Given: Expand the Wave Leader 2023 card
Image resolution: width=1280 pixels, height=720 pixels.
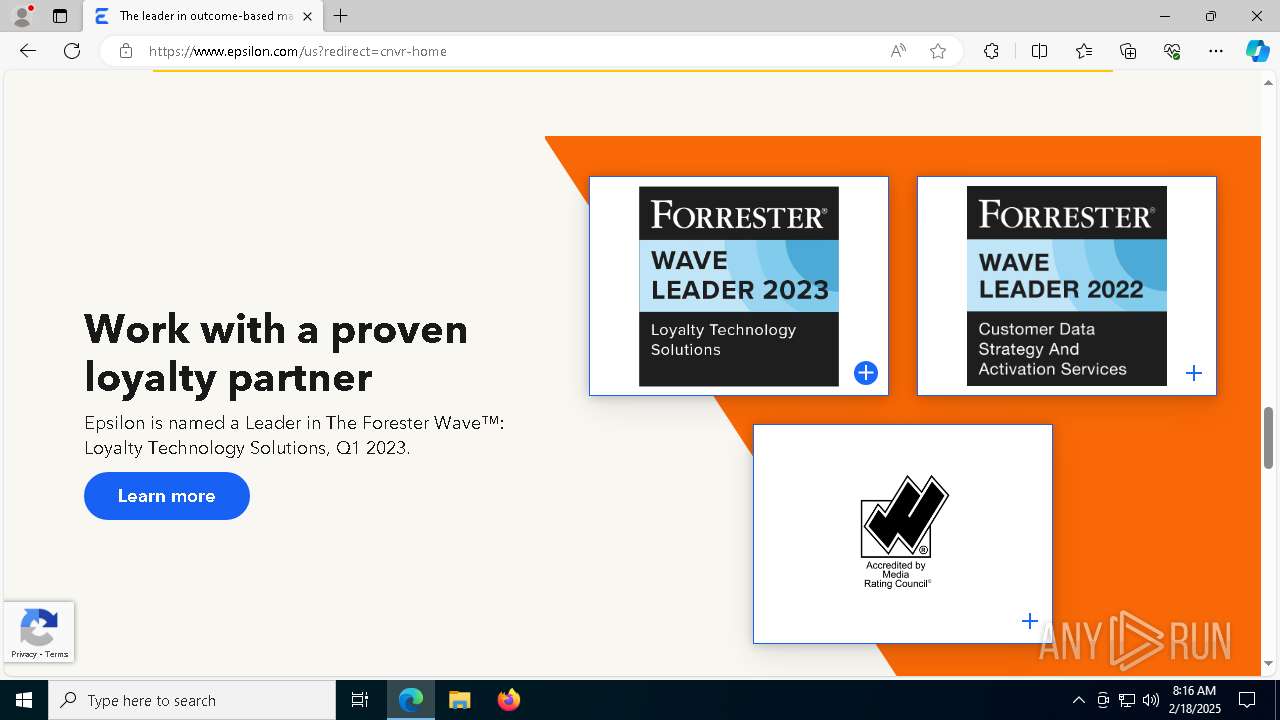Looking at the screenshot, I should click(866, 373).
